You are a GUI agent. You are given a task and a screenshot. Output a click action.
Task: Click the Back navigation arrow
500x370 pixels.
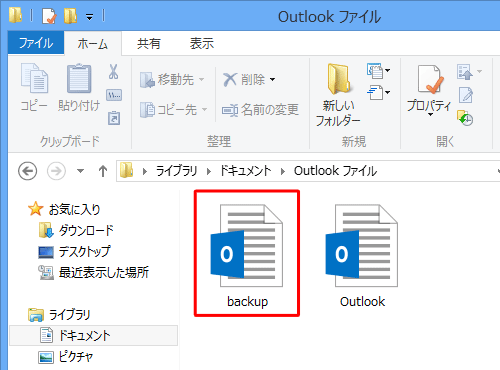(27, 171)
